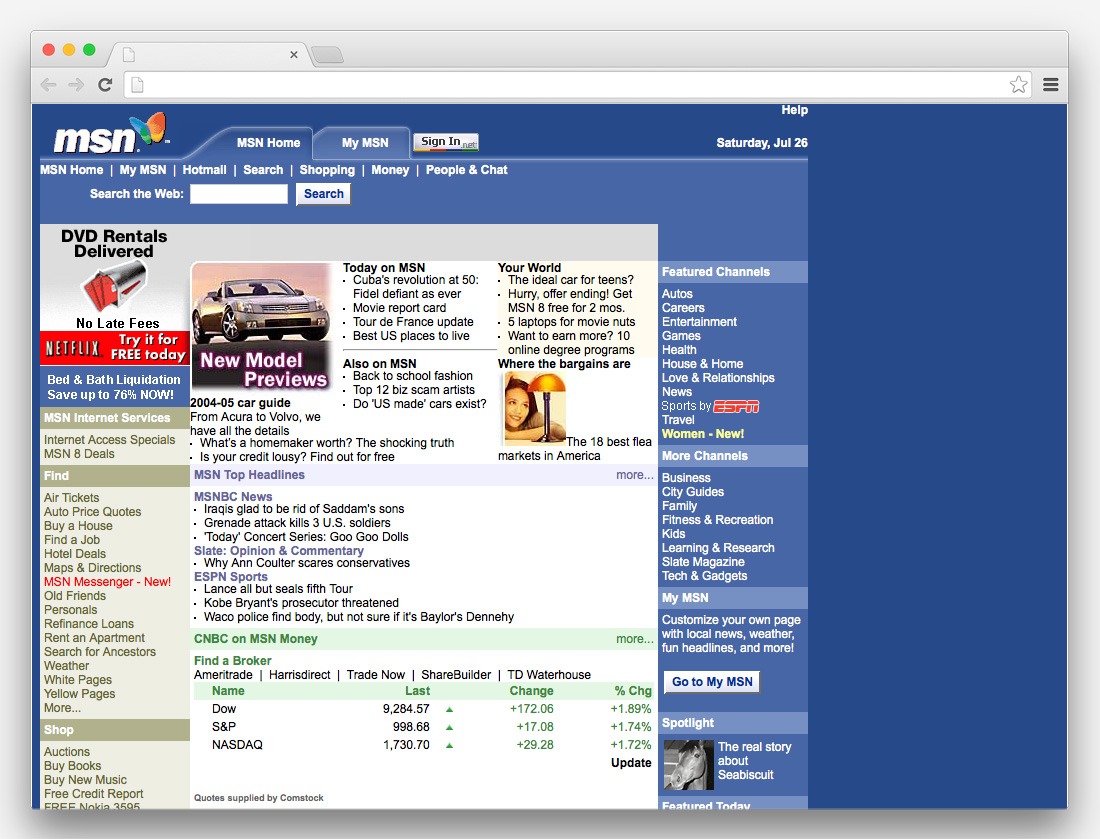This screenshot has height=839, width=1100.
Task: Click the Search button next to web field
Action: [x=323, y=194]
